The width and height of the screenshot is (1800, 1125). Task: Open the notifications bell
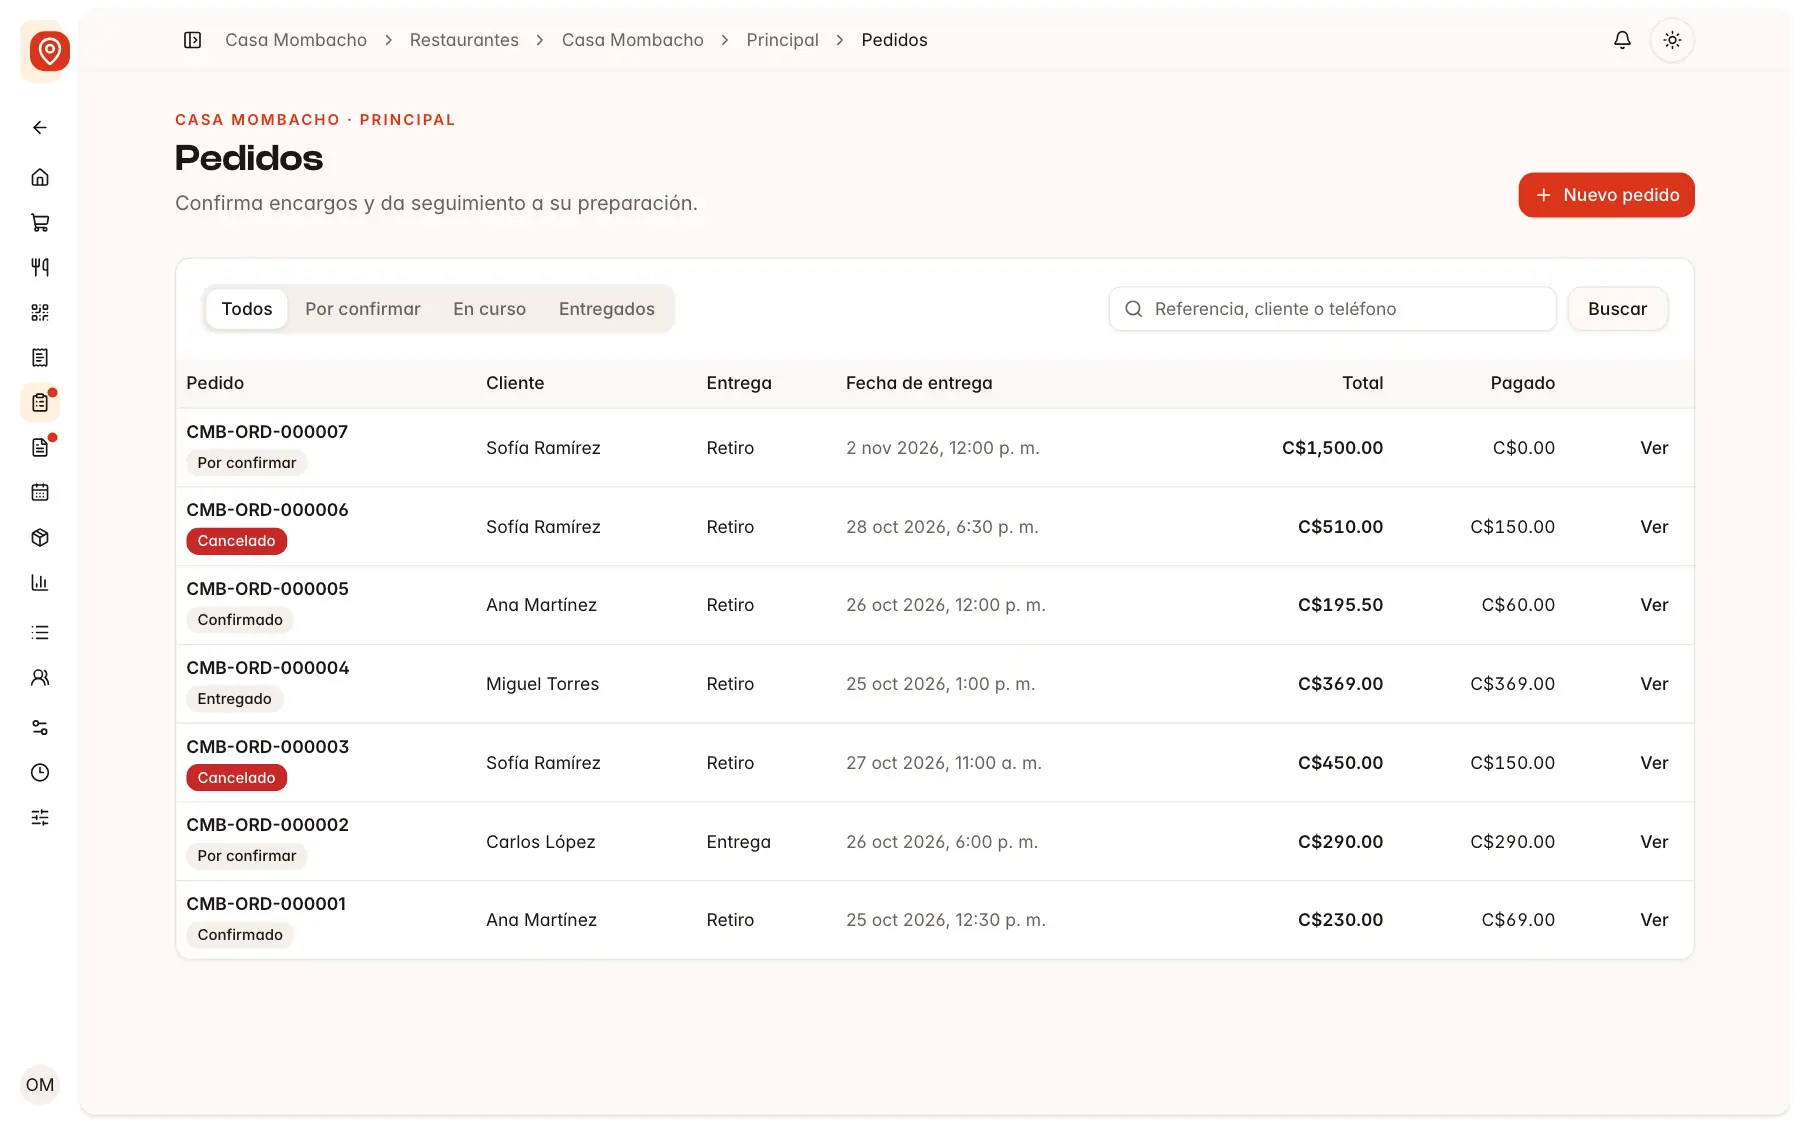pos(1622,40)
